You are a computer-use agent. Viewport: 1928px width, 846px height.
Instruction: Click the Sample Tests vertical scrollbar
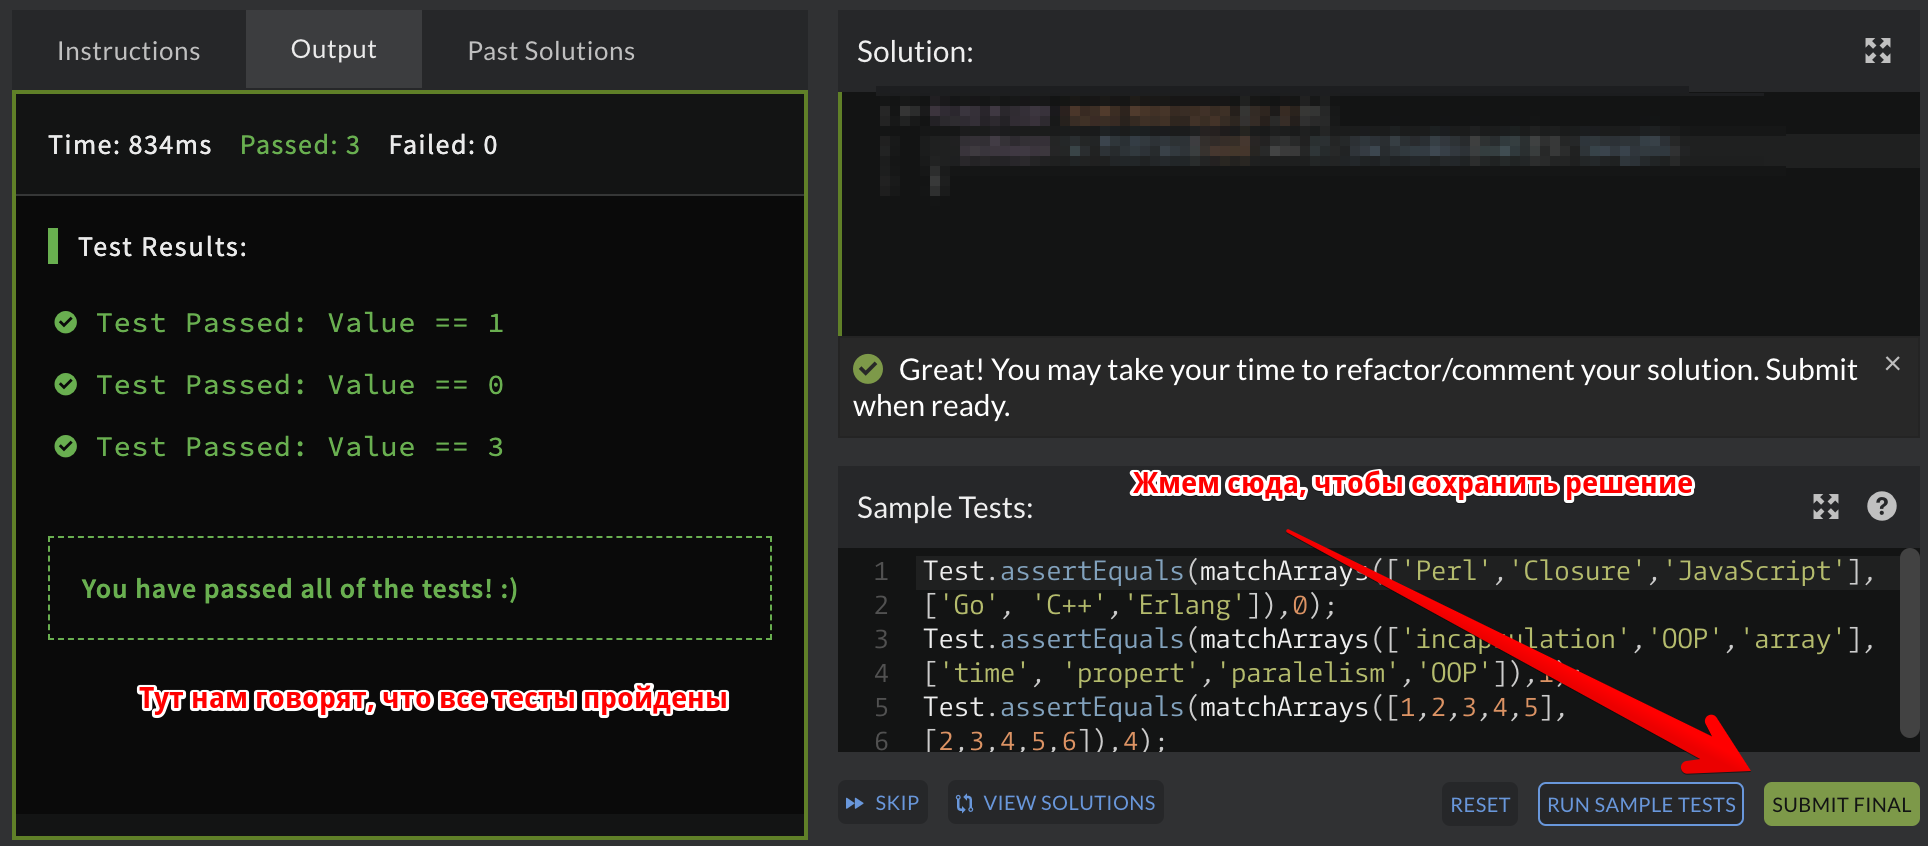pyautogui.click(x=1909, y=642)
